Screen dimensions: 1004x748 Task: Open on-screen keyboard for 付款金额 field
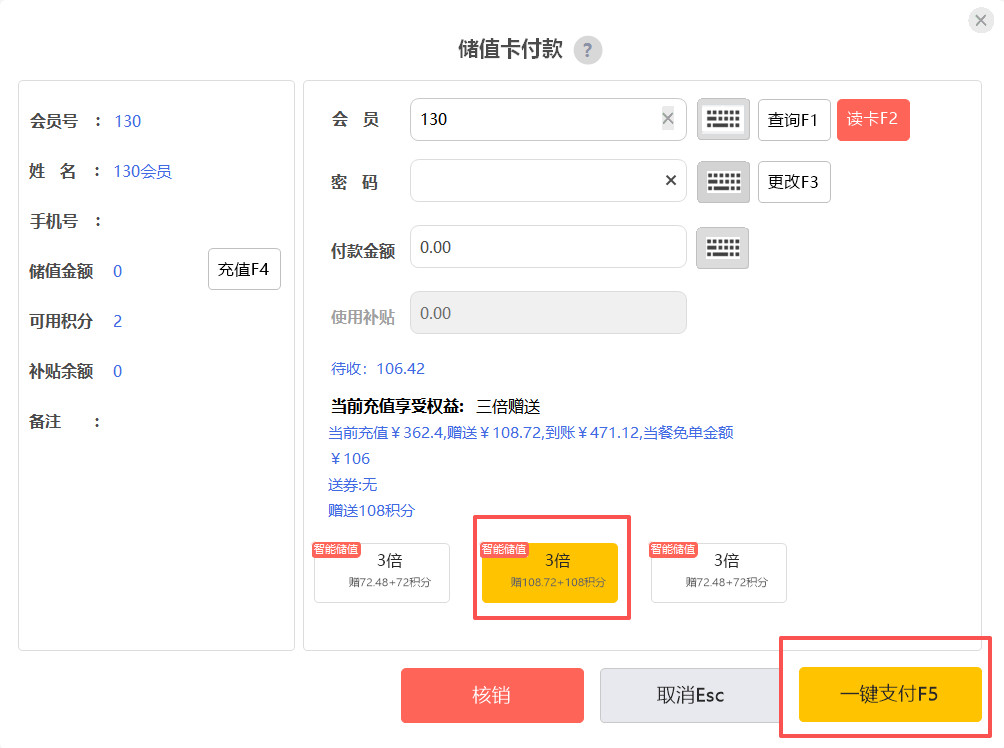click(722, 248)
